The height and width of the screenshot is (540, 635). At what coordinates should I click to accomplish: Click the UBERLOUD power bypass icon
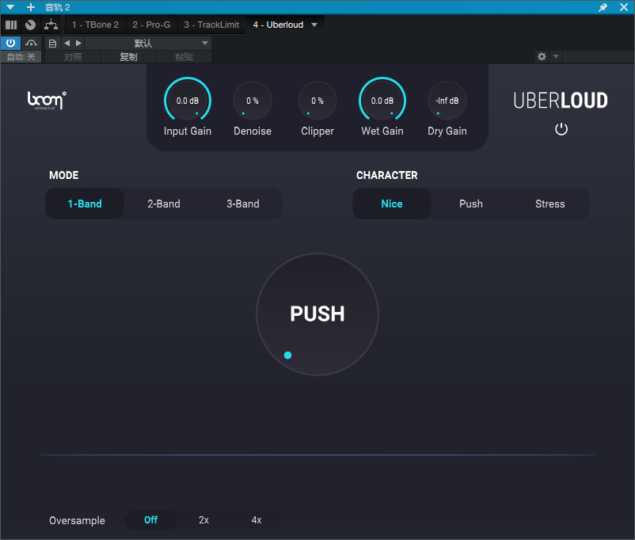tap(561, 129)
